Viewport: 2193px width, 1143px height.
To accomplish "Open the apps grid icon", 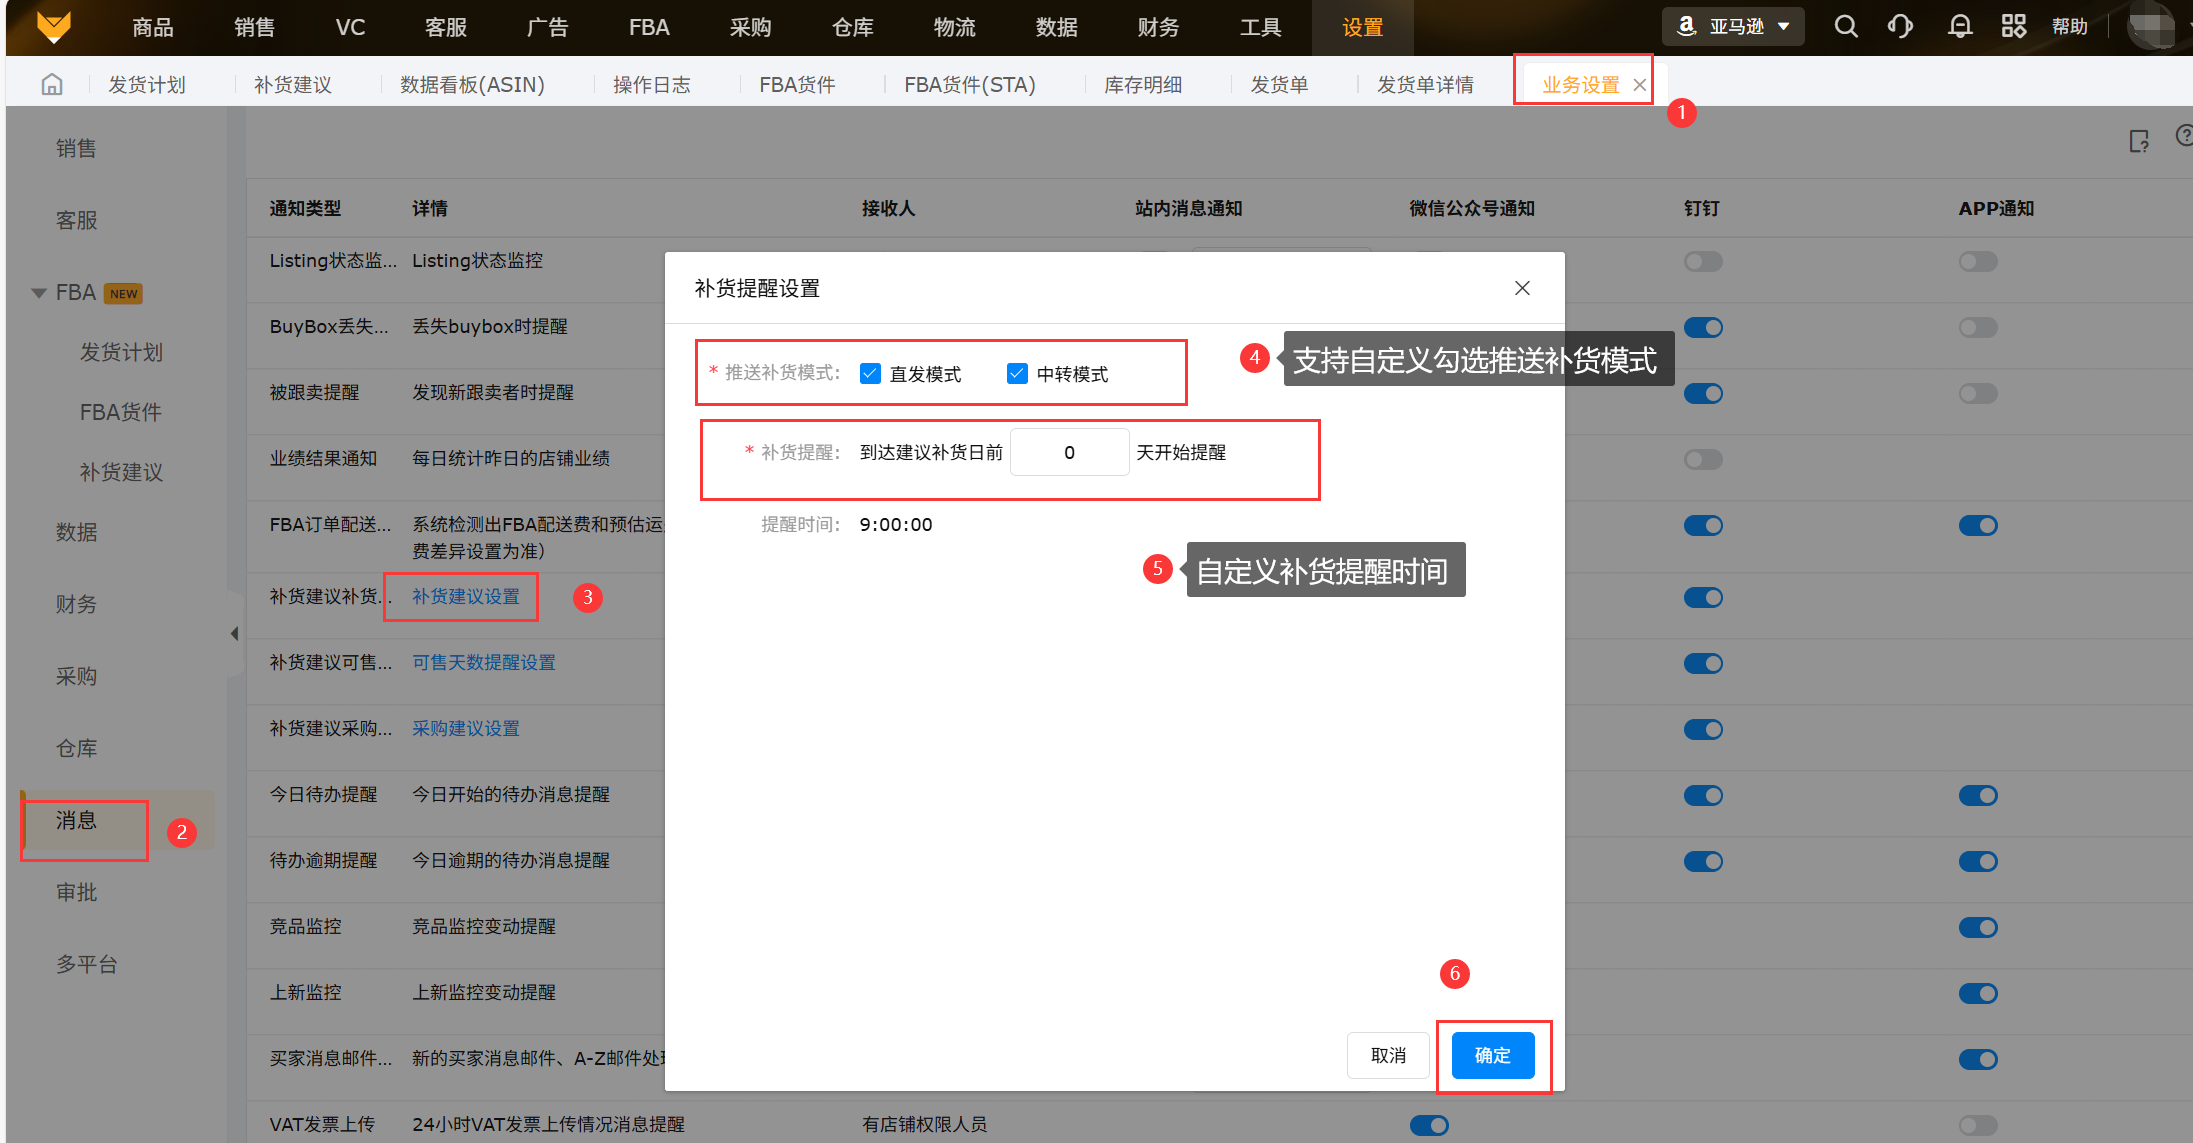I will click(x=2013, y=26).
